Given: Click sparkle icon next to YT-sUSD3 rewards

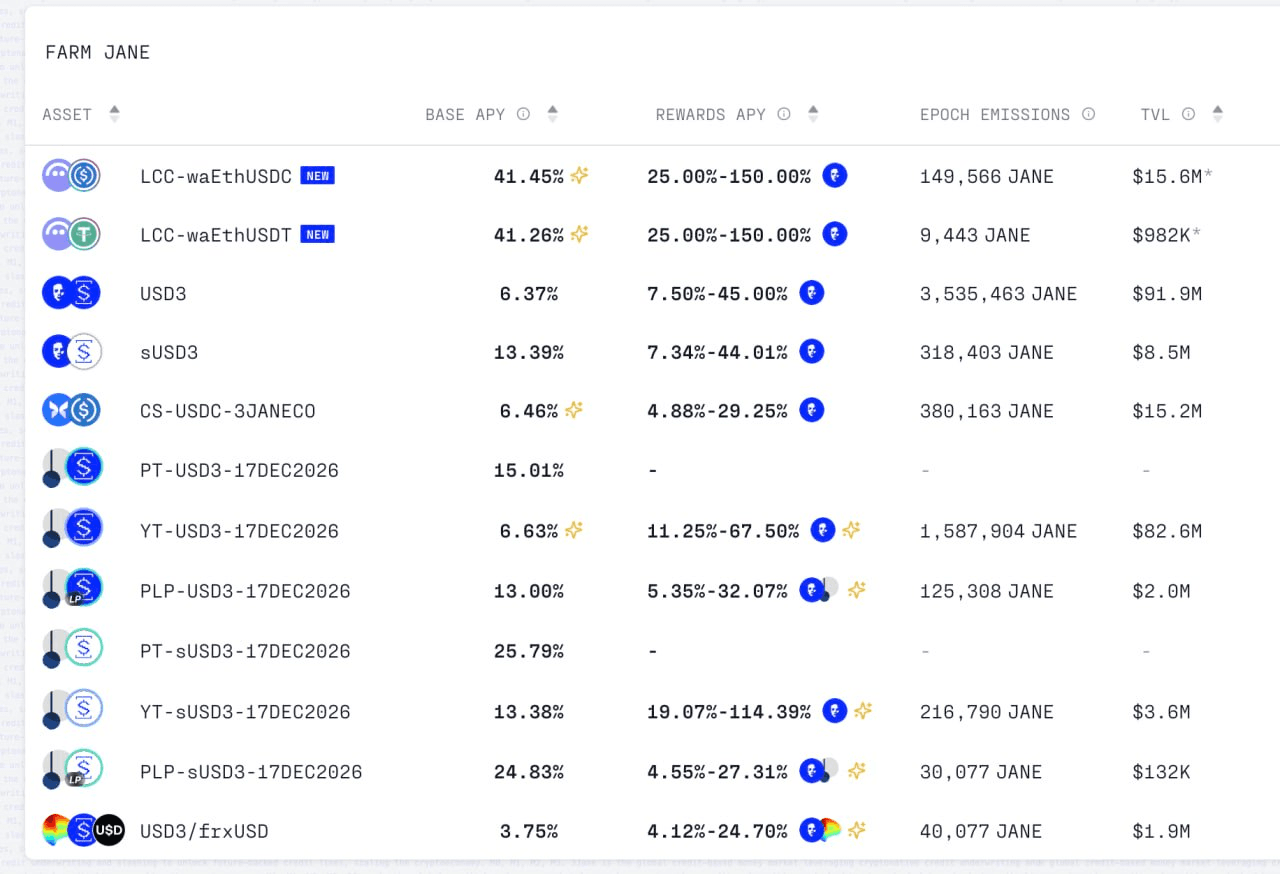Looking at the screenshot, I should [x=863, y=711].
